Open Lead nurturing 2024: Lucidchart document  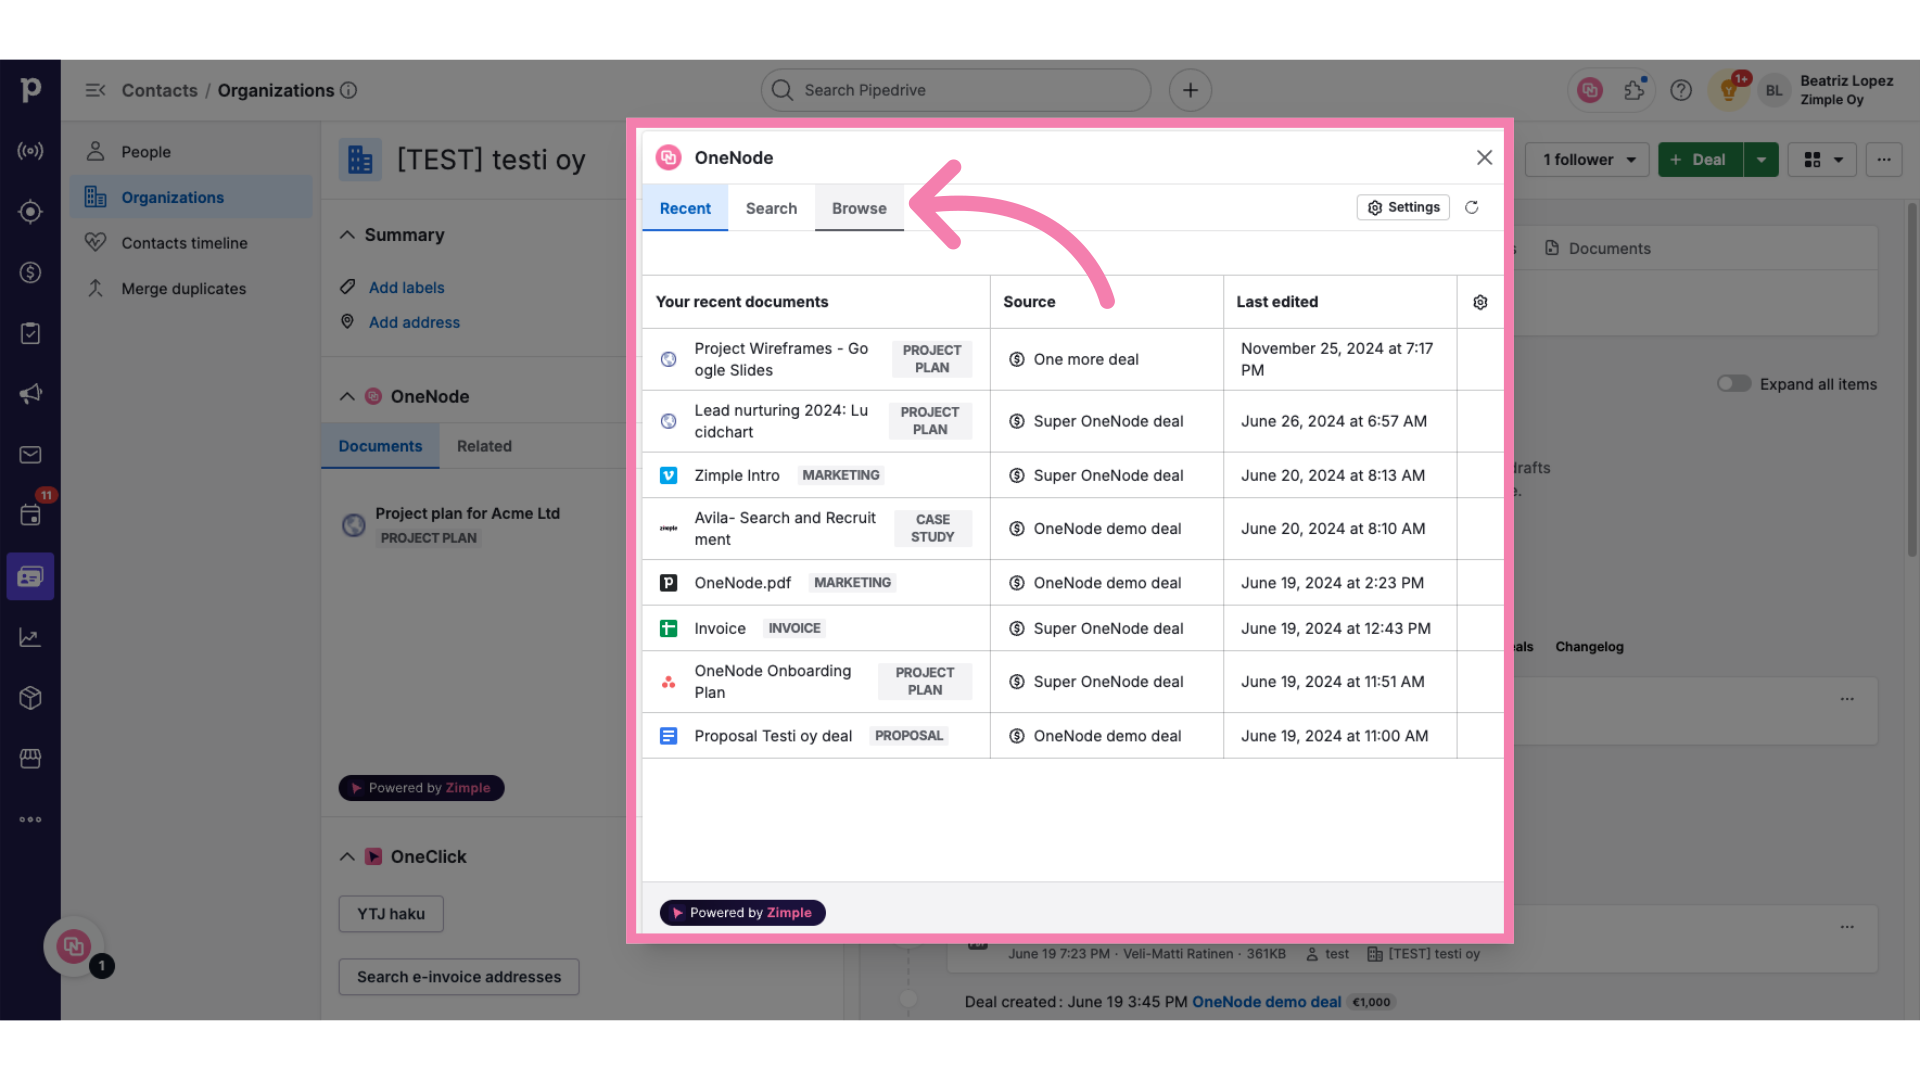(781, 421)
